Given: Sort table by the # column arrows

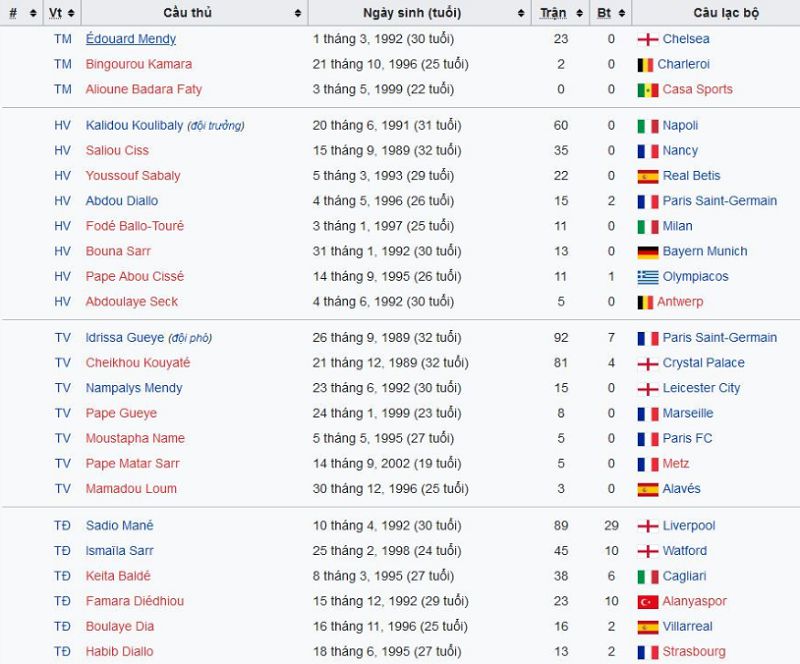Looking at the screenshot, I should (33, 13).
